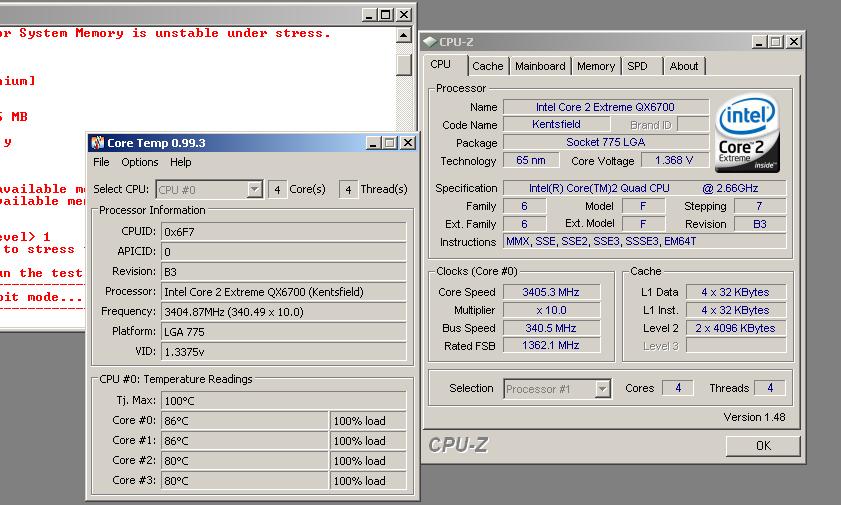The height and width of the screenshot is (505, 841).
Task: Click the Bus Speed value 340.5 MHz
Action: 551,328
